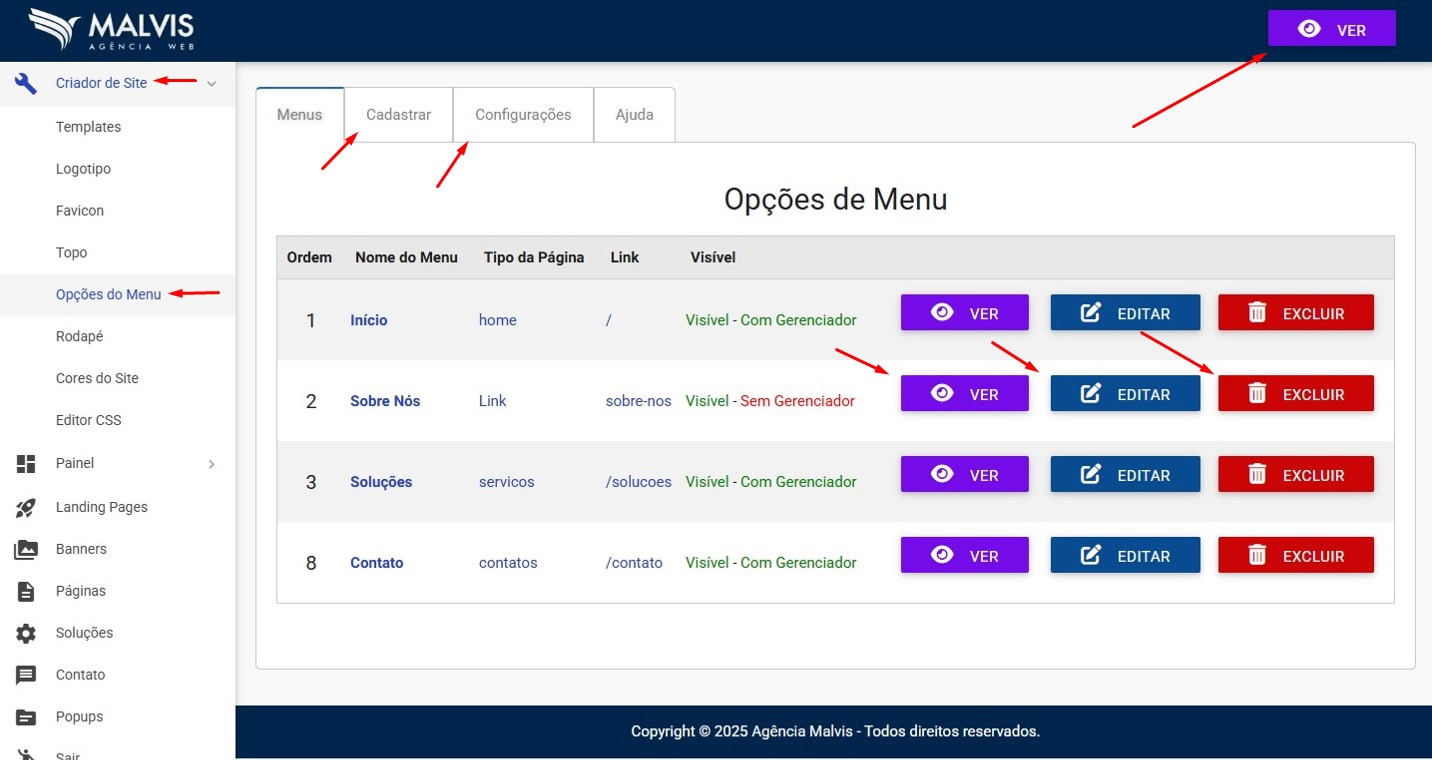
Task: Click the Landing Pages rocket icon
Action: coord(26,507)
